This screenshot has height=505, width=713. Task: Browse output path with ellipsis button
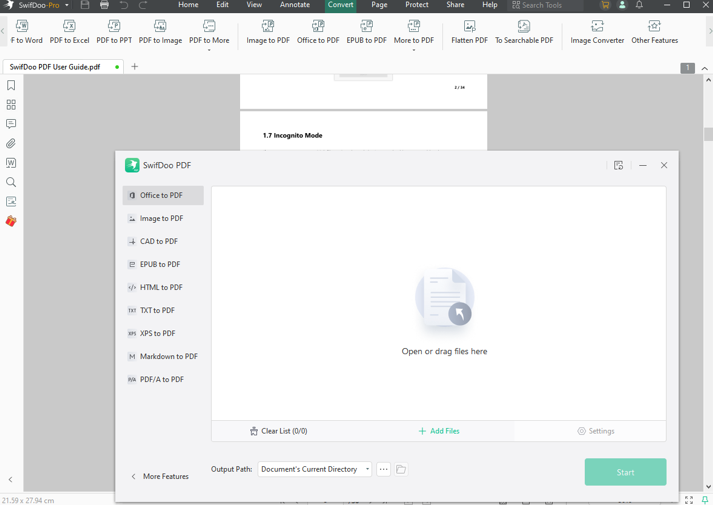click(x=383, y=469)
